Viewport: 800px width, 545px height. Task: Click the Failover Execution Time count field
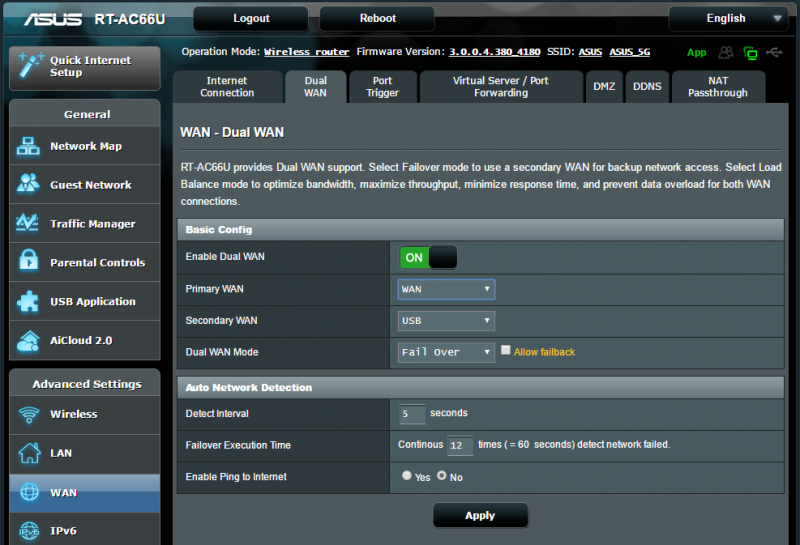460,445
